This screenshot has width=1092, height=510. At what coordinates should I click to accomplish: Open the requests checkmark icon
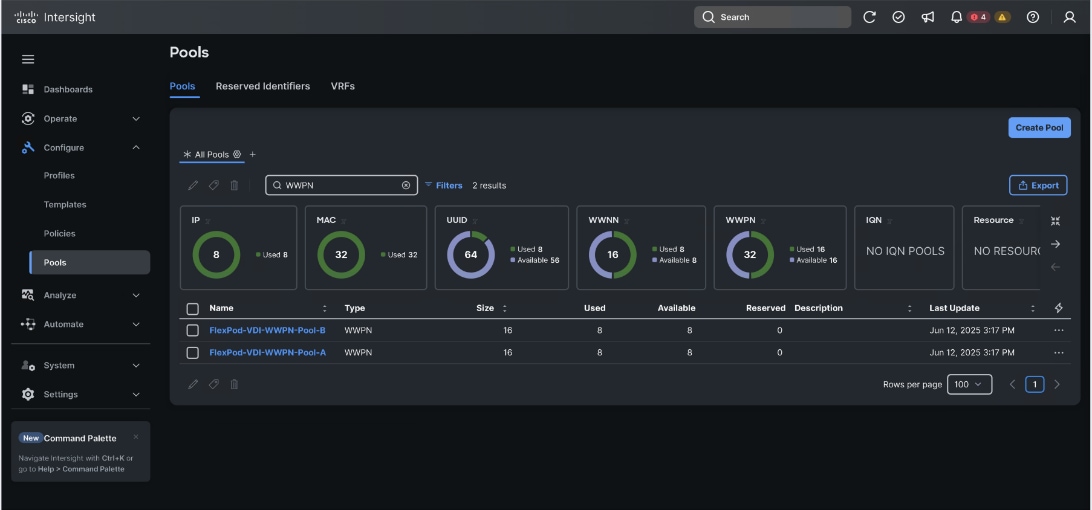click(898, 17)
